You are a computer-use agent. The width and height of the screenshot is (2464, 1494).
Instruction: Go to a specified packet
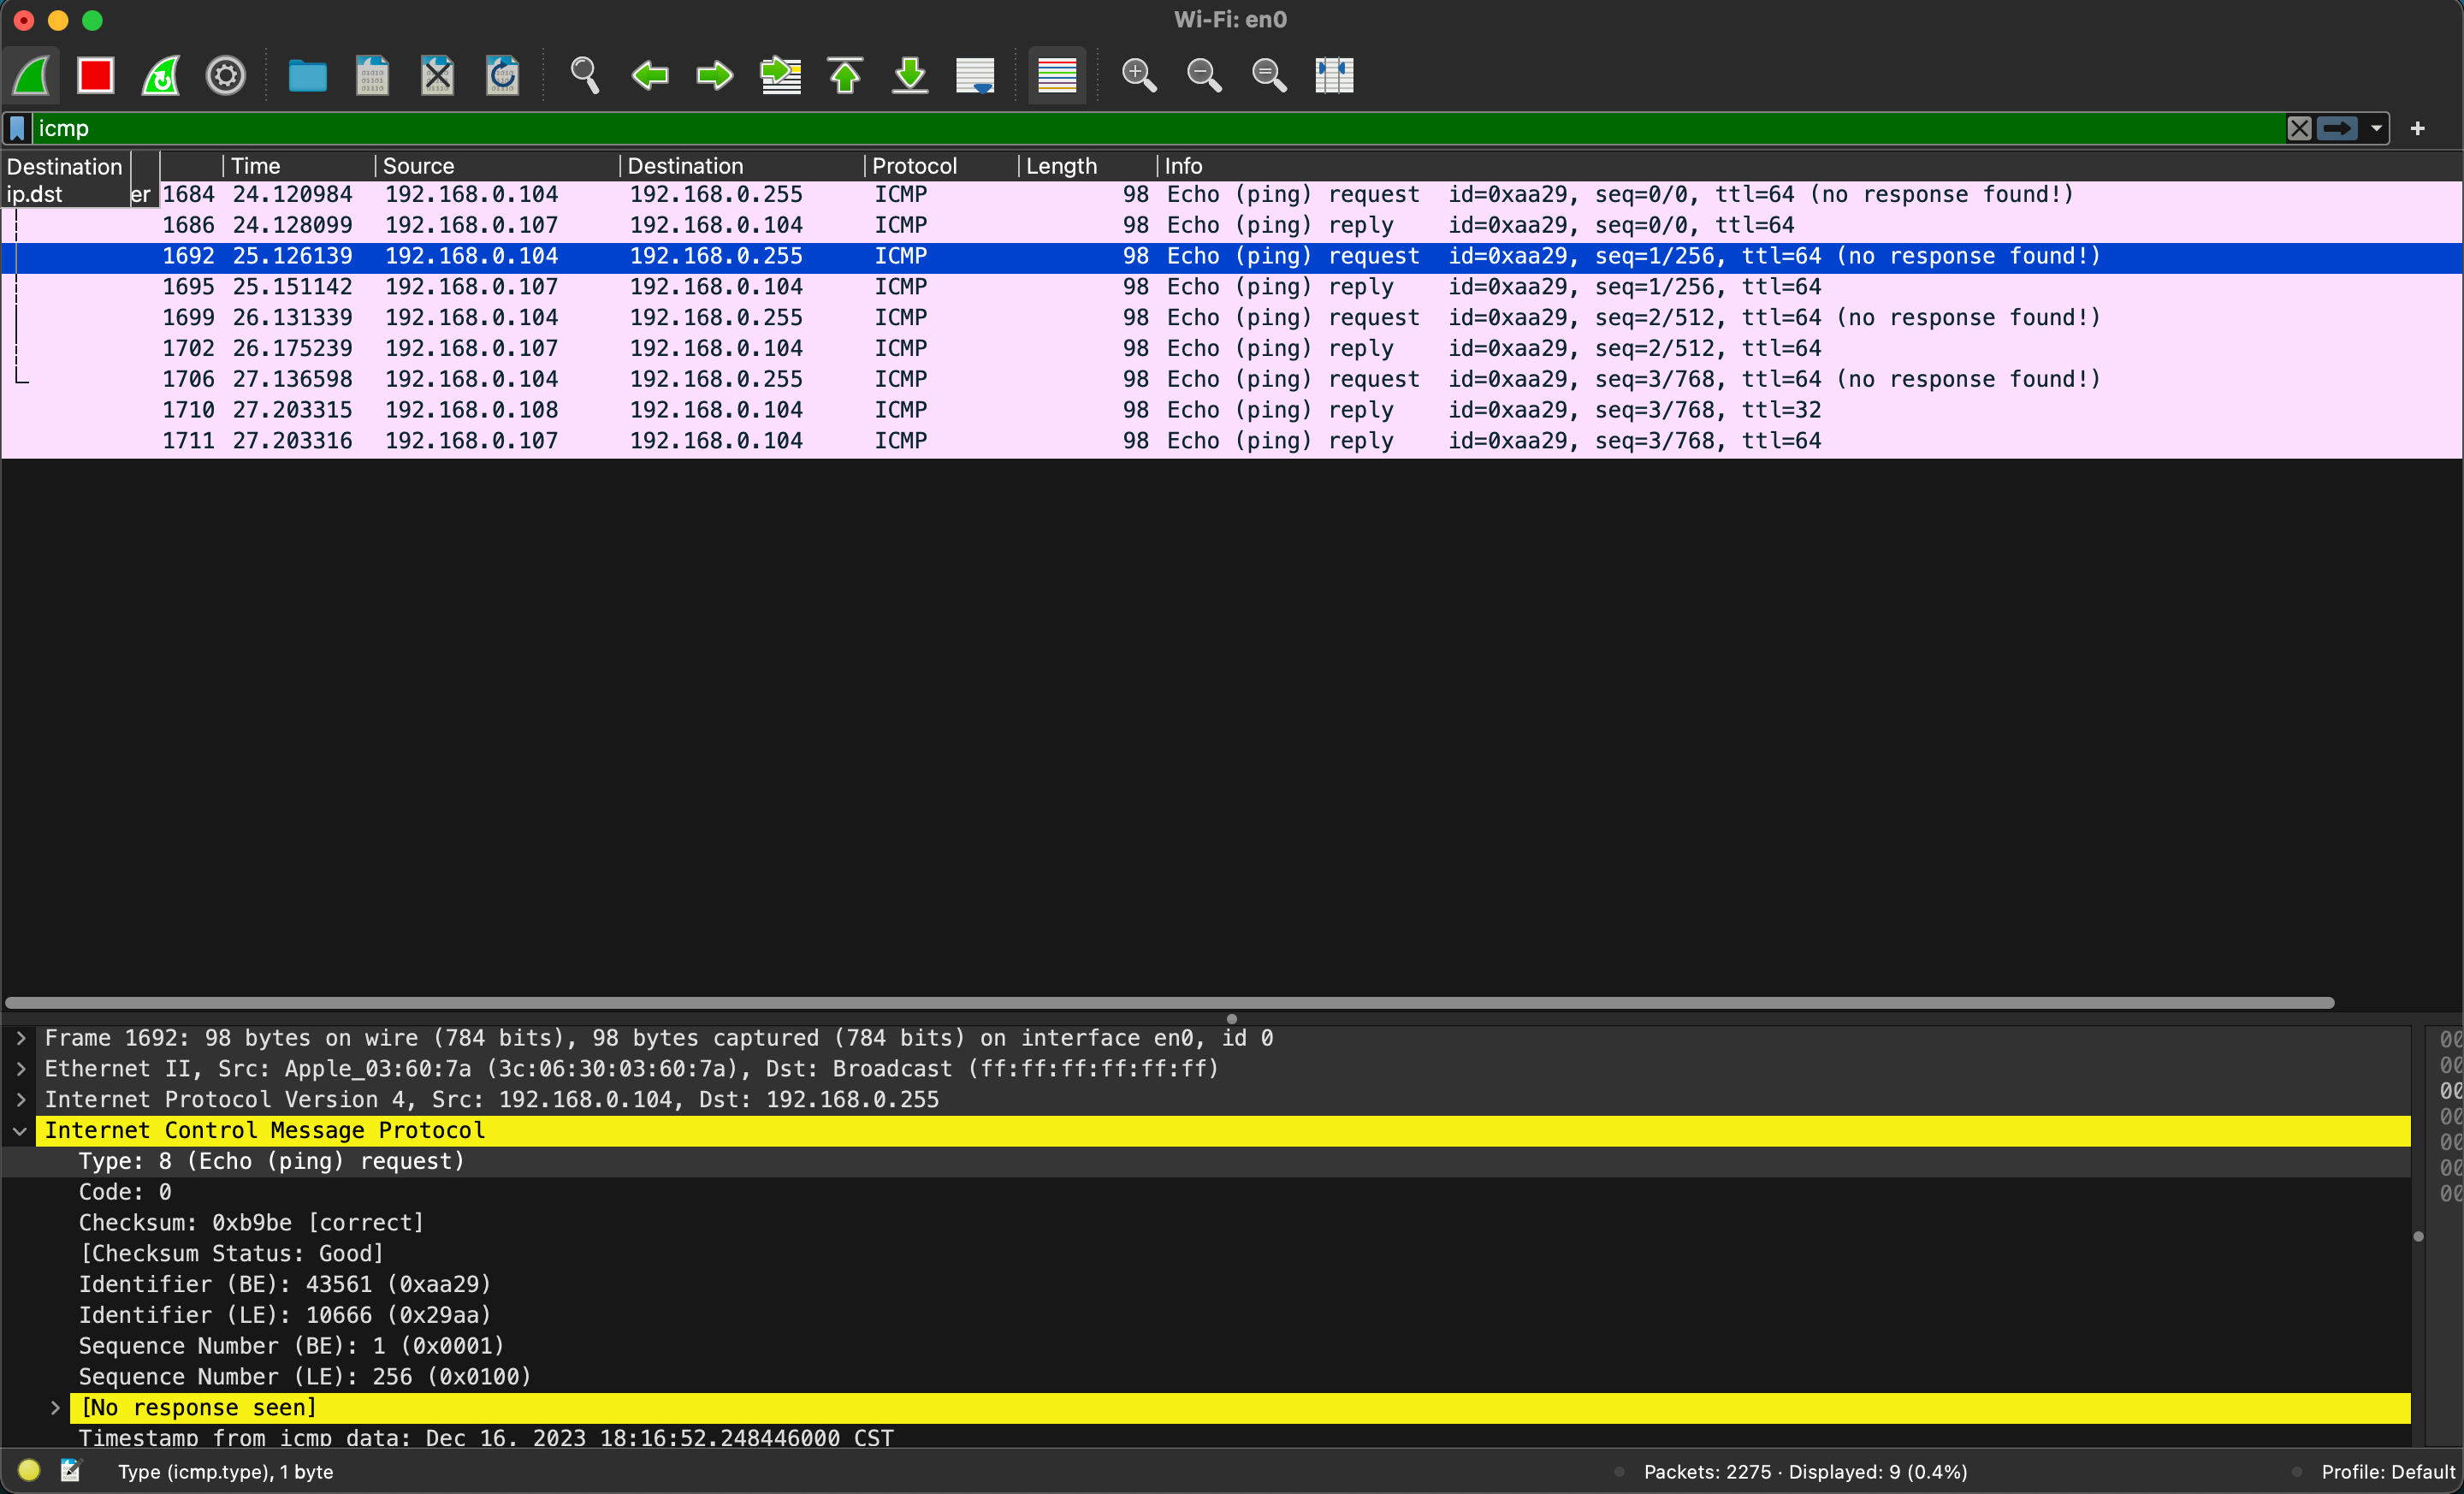point(781,75)
